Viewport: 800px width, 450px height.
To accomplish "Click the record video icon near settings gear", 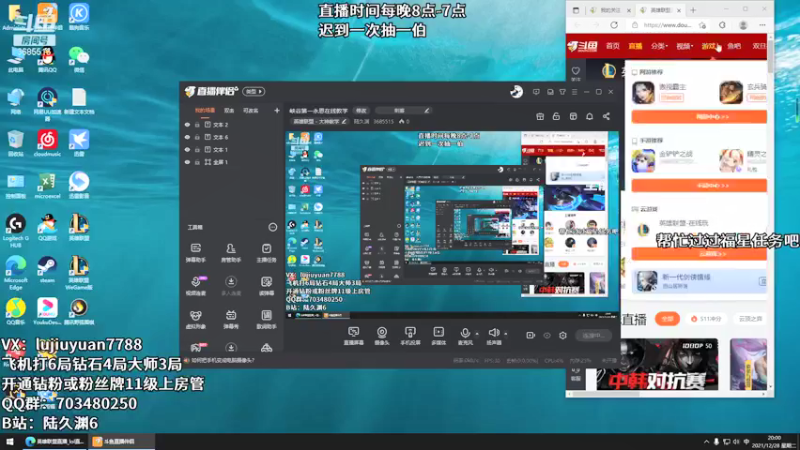I will pos(531,335).
